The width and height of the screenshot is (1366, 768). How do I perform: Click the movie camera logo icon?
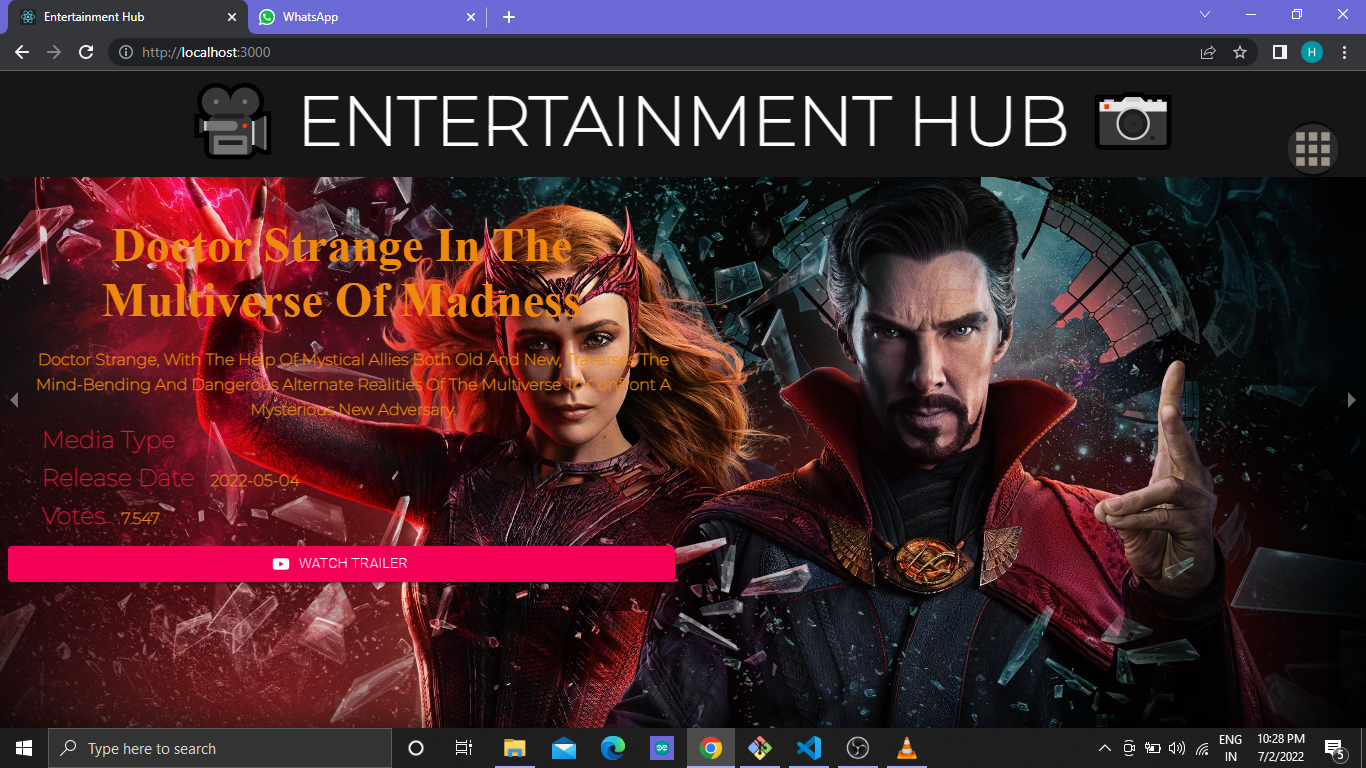click(231, 118)
